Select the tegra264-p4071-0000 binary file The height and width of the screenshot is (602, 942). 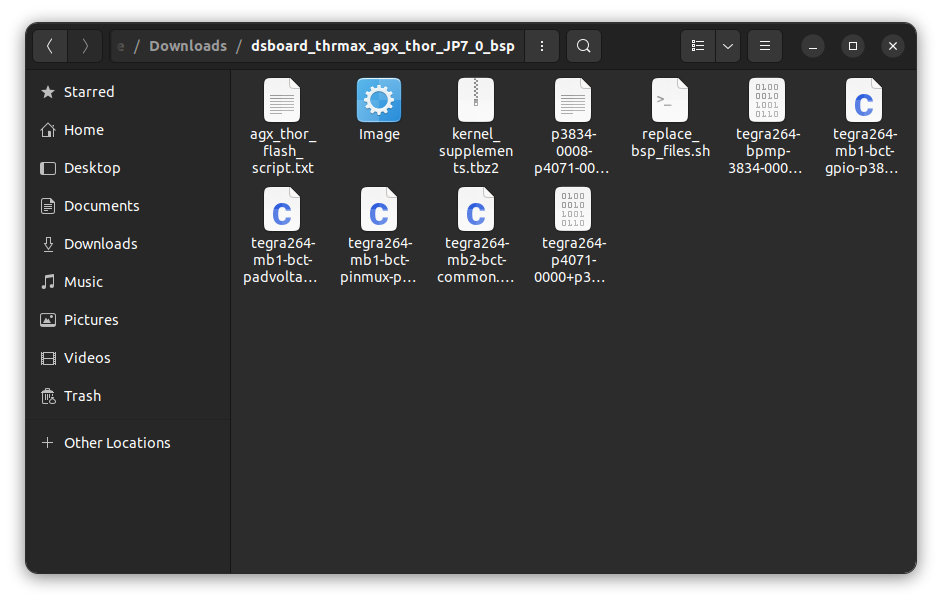572,210
